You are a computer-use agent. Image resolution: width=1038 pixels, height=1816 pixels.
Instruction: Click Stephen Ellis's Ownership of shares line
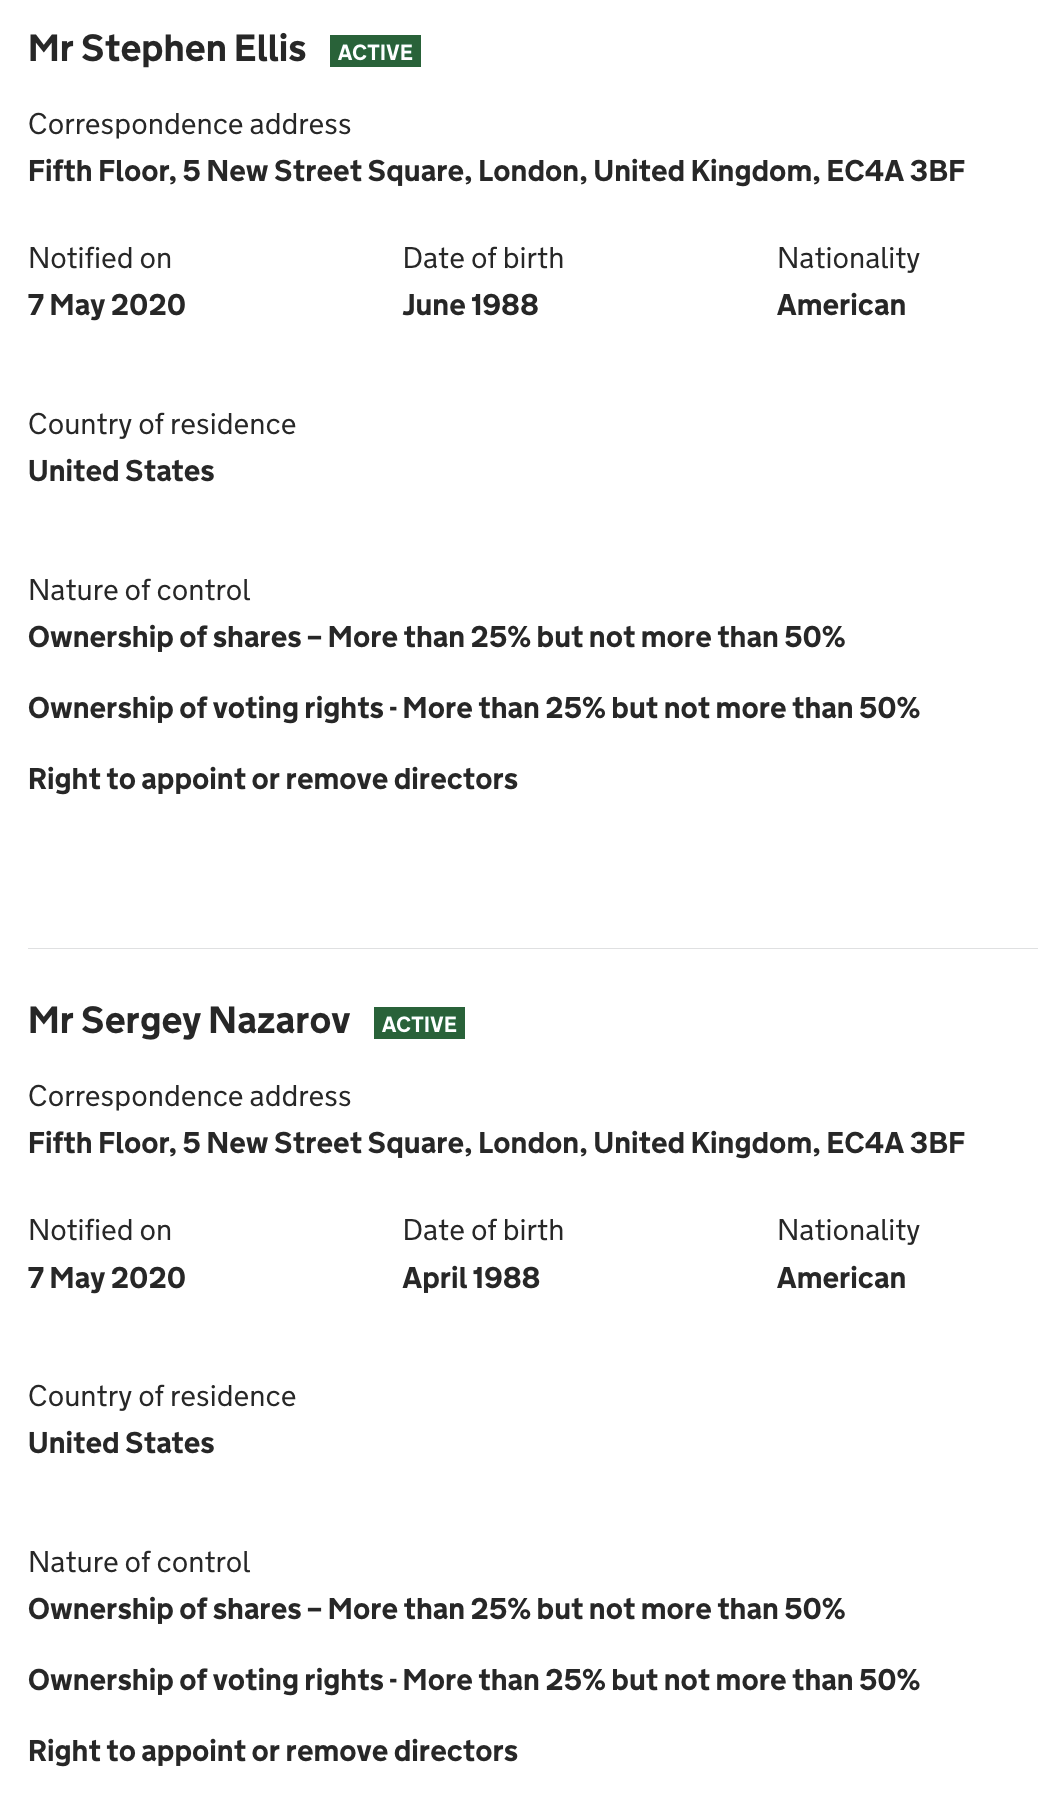[436, 637]
